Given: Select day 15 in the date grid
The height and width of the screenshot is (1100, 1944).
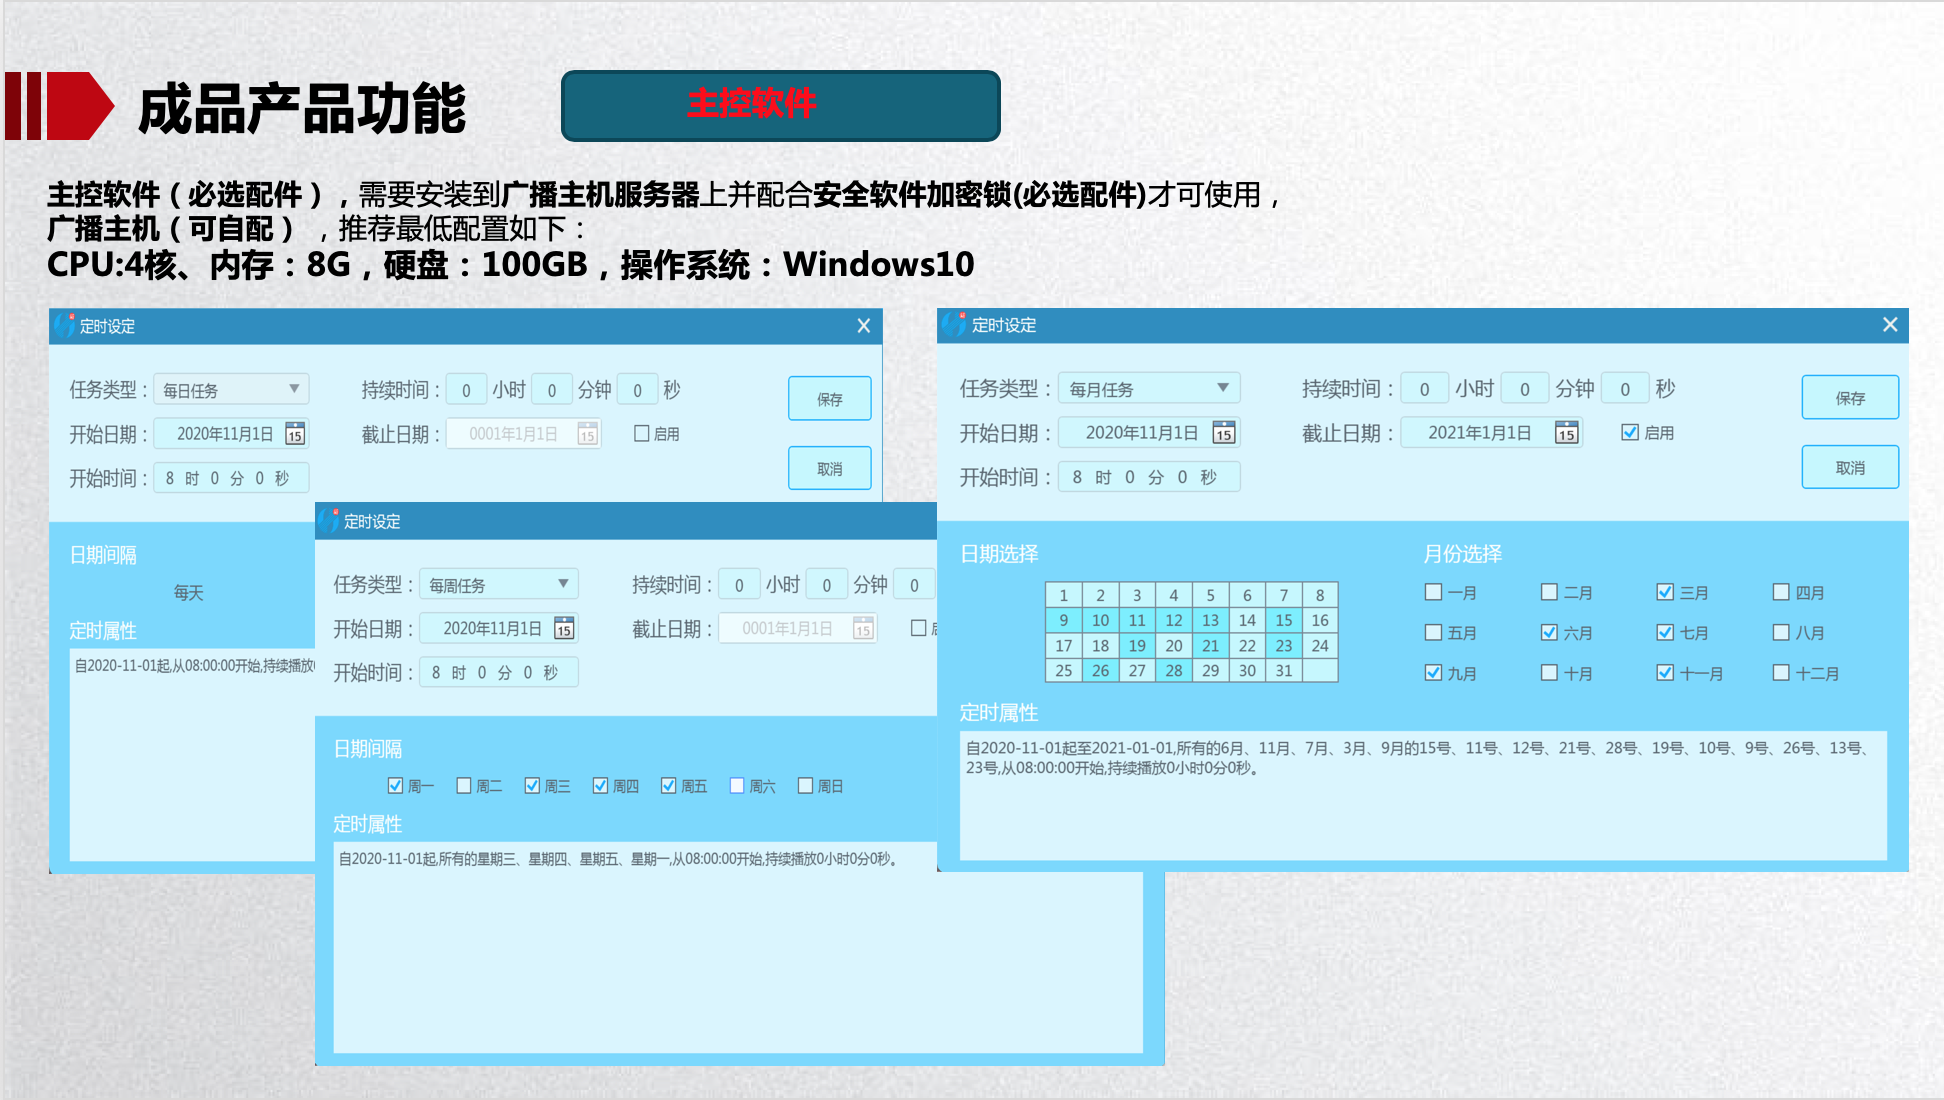Looking at the screenshot, I should click(x=1283, y=620).
